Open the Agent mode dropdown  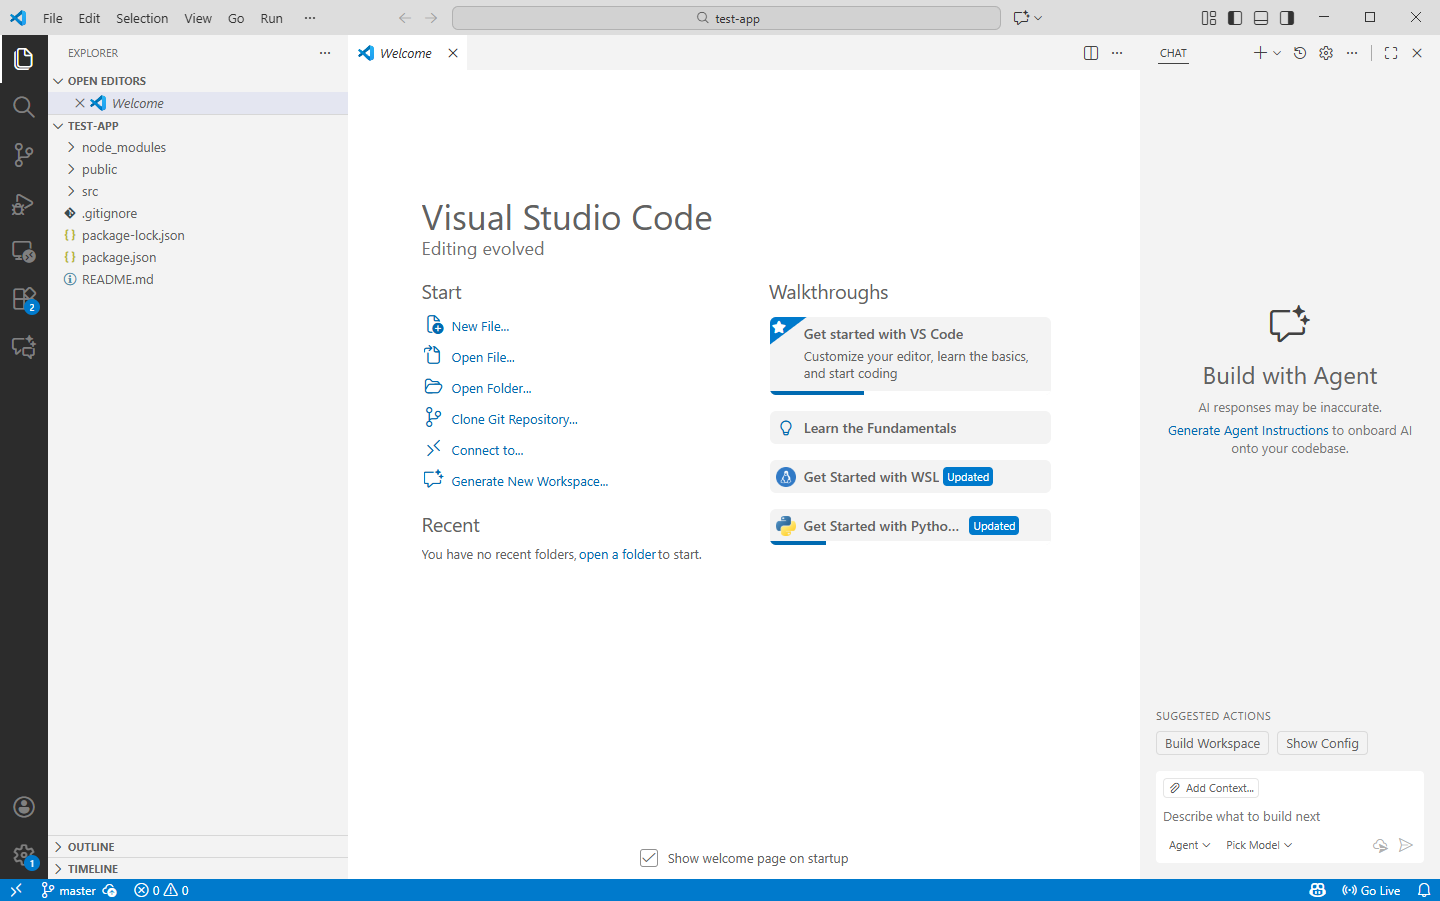[x=1189, y=845]
